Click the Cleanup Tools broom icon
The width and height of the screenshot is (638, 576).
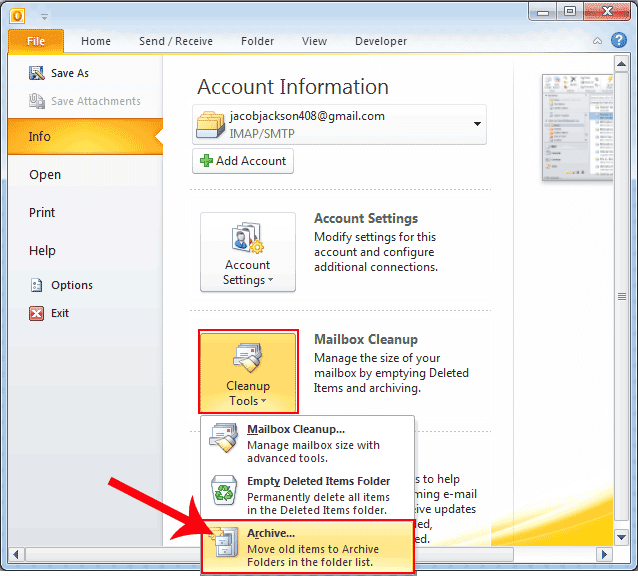click(x=247, y=358)
